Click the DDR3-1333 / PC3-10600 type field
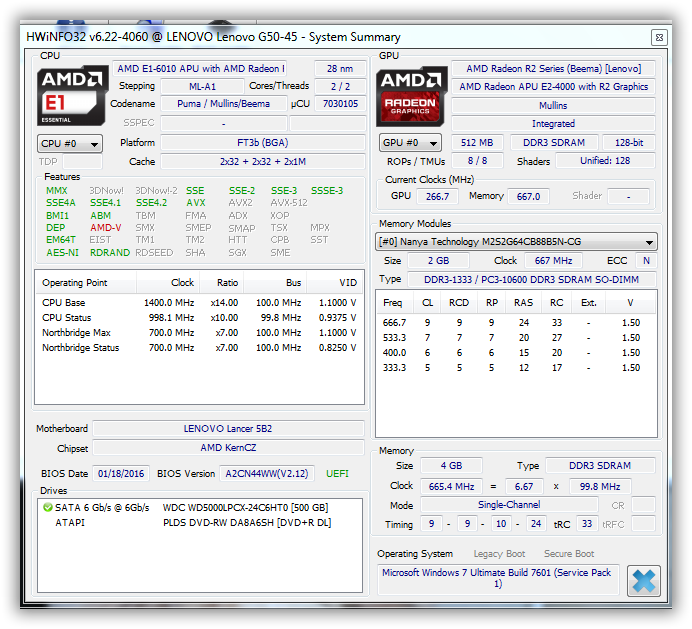Image resolution: width=692 pixels, height=629 pixels. [x=531, y=280]
